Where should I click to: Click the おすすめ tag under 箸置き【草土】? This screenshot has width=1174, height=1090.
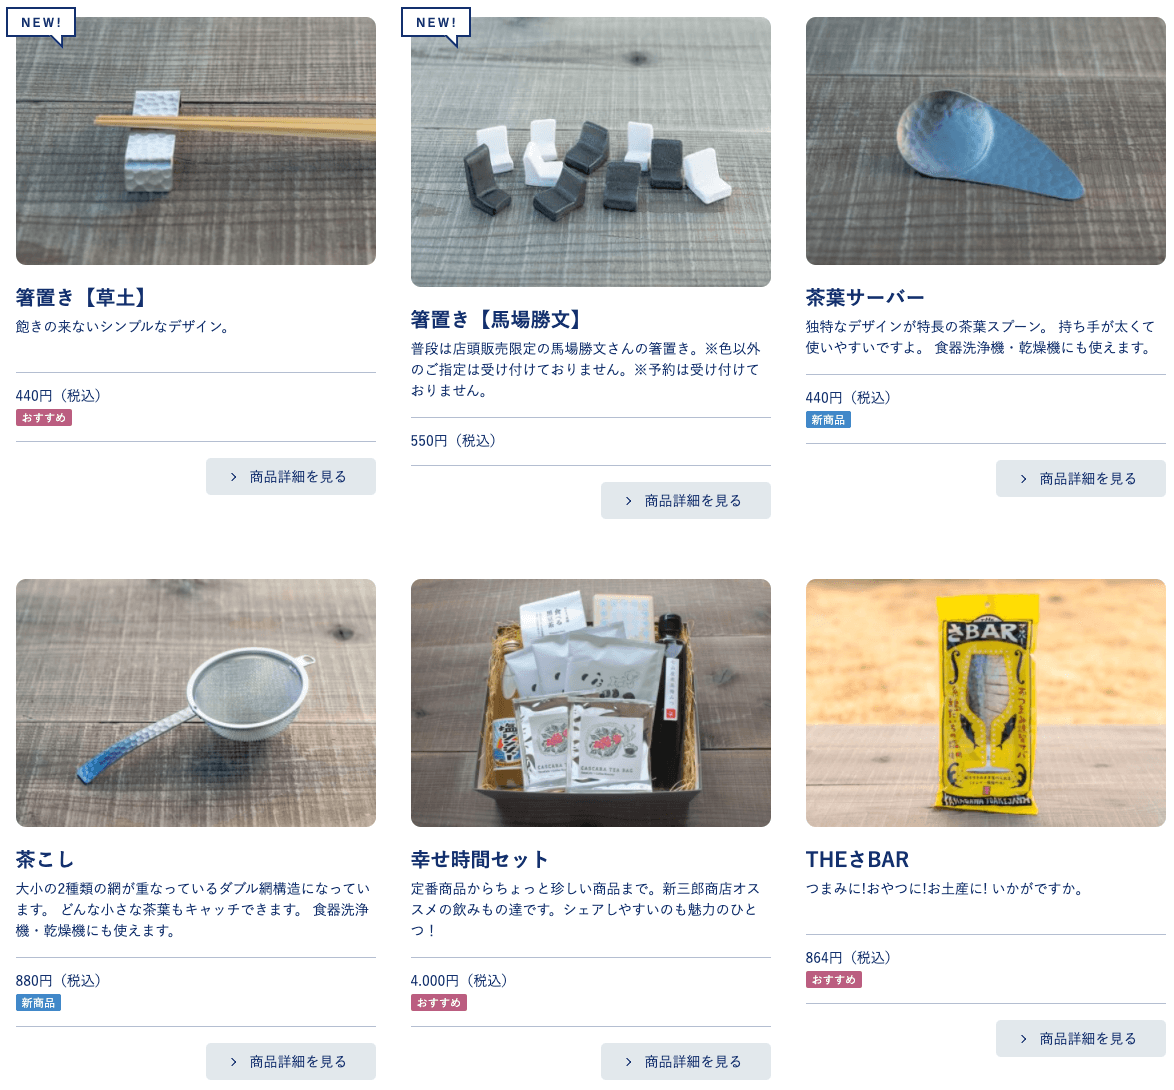tap(44, 418)
